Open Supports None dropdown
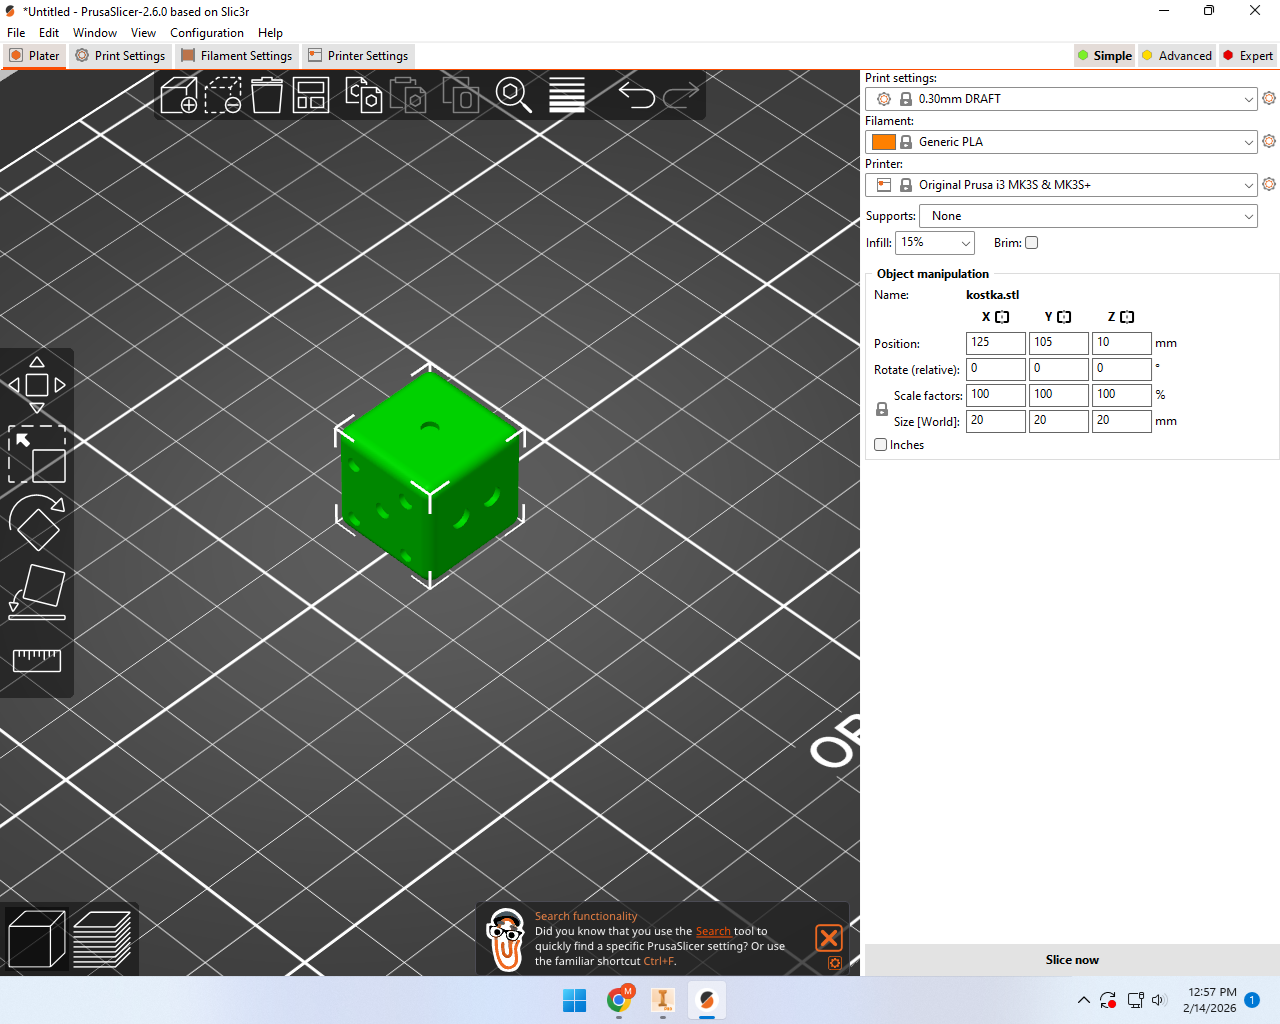 tap(1088, 216)
